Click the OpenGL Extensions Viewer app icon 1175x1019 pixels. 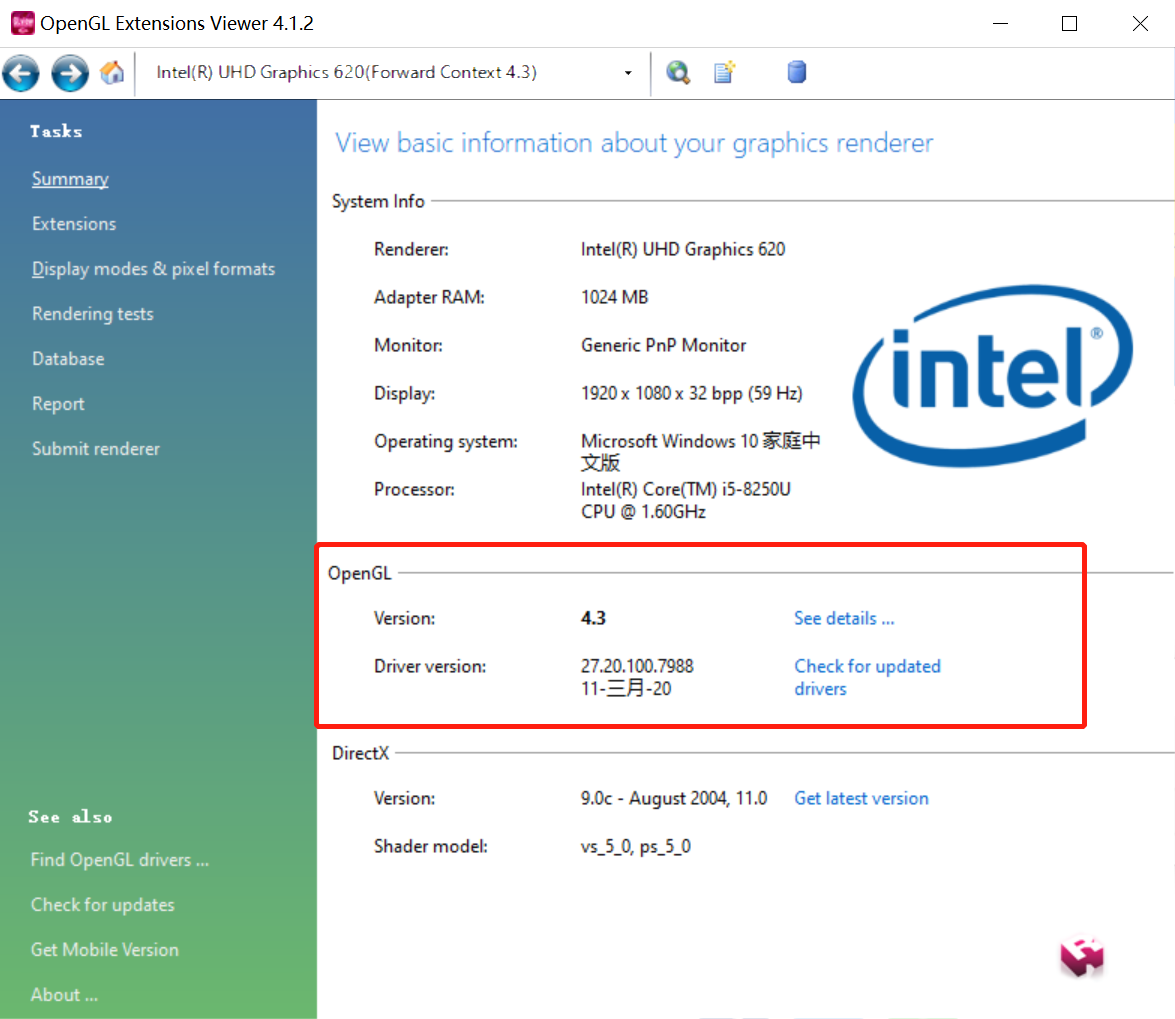(21, 22)
